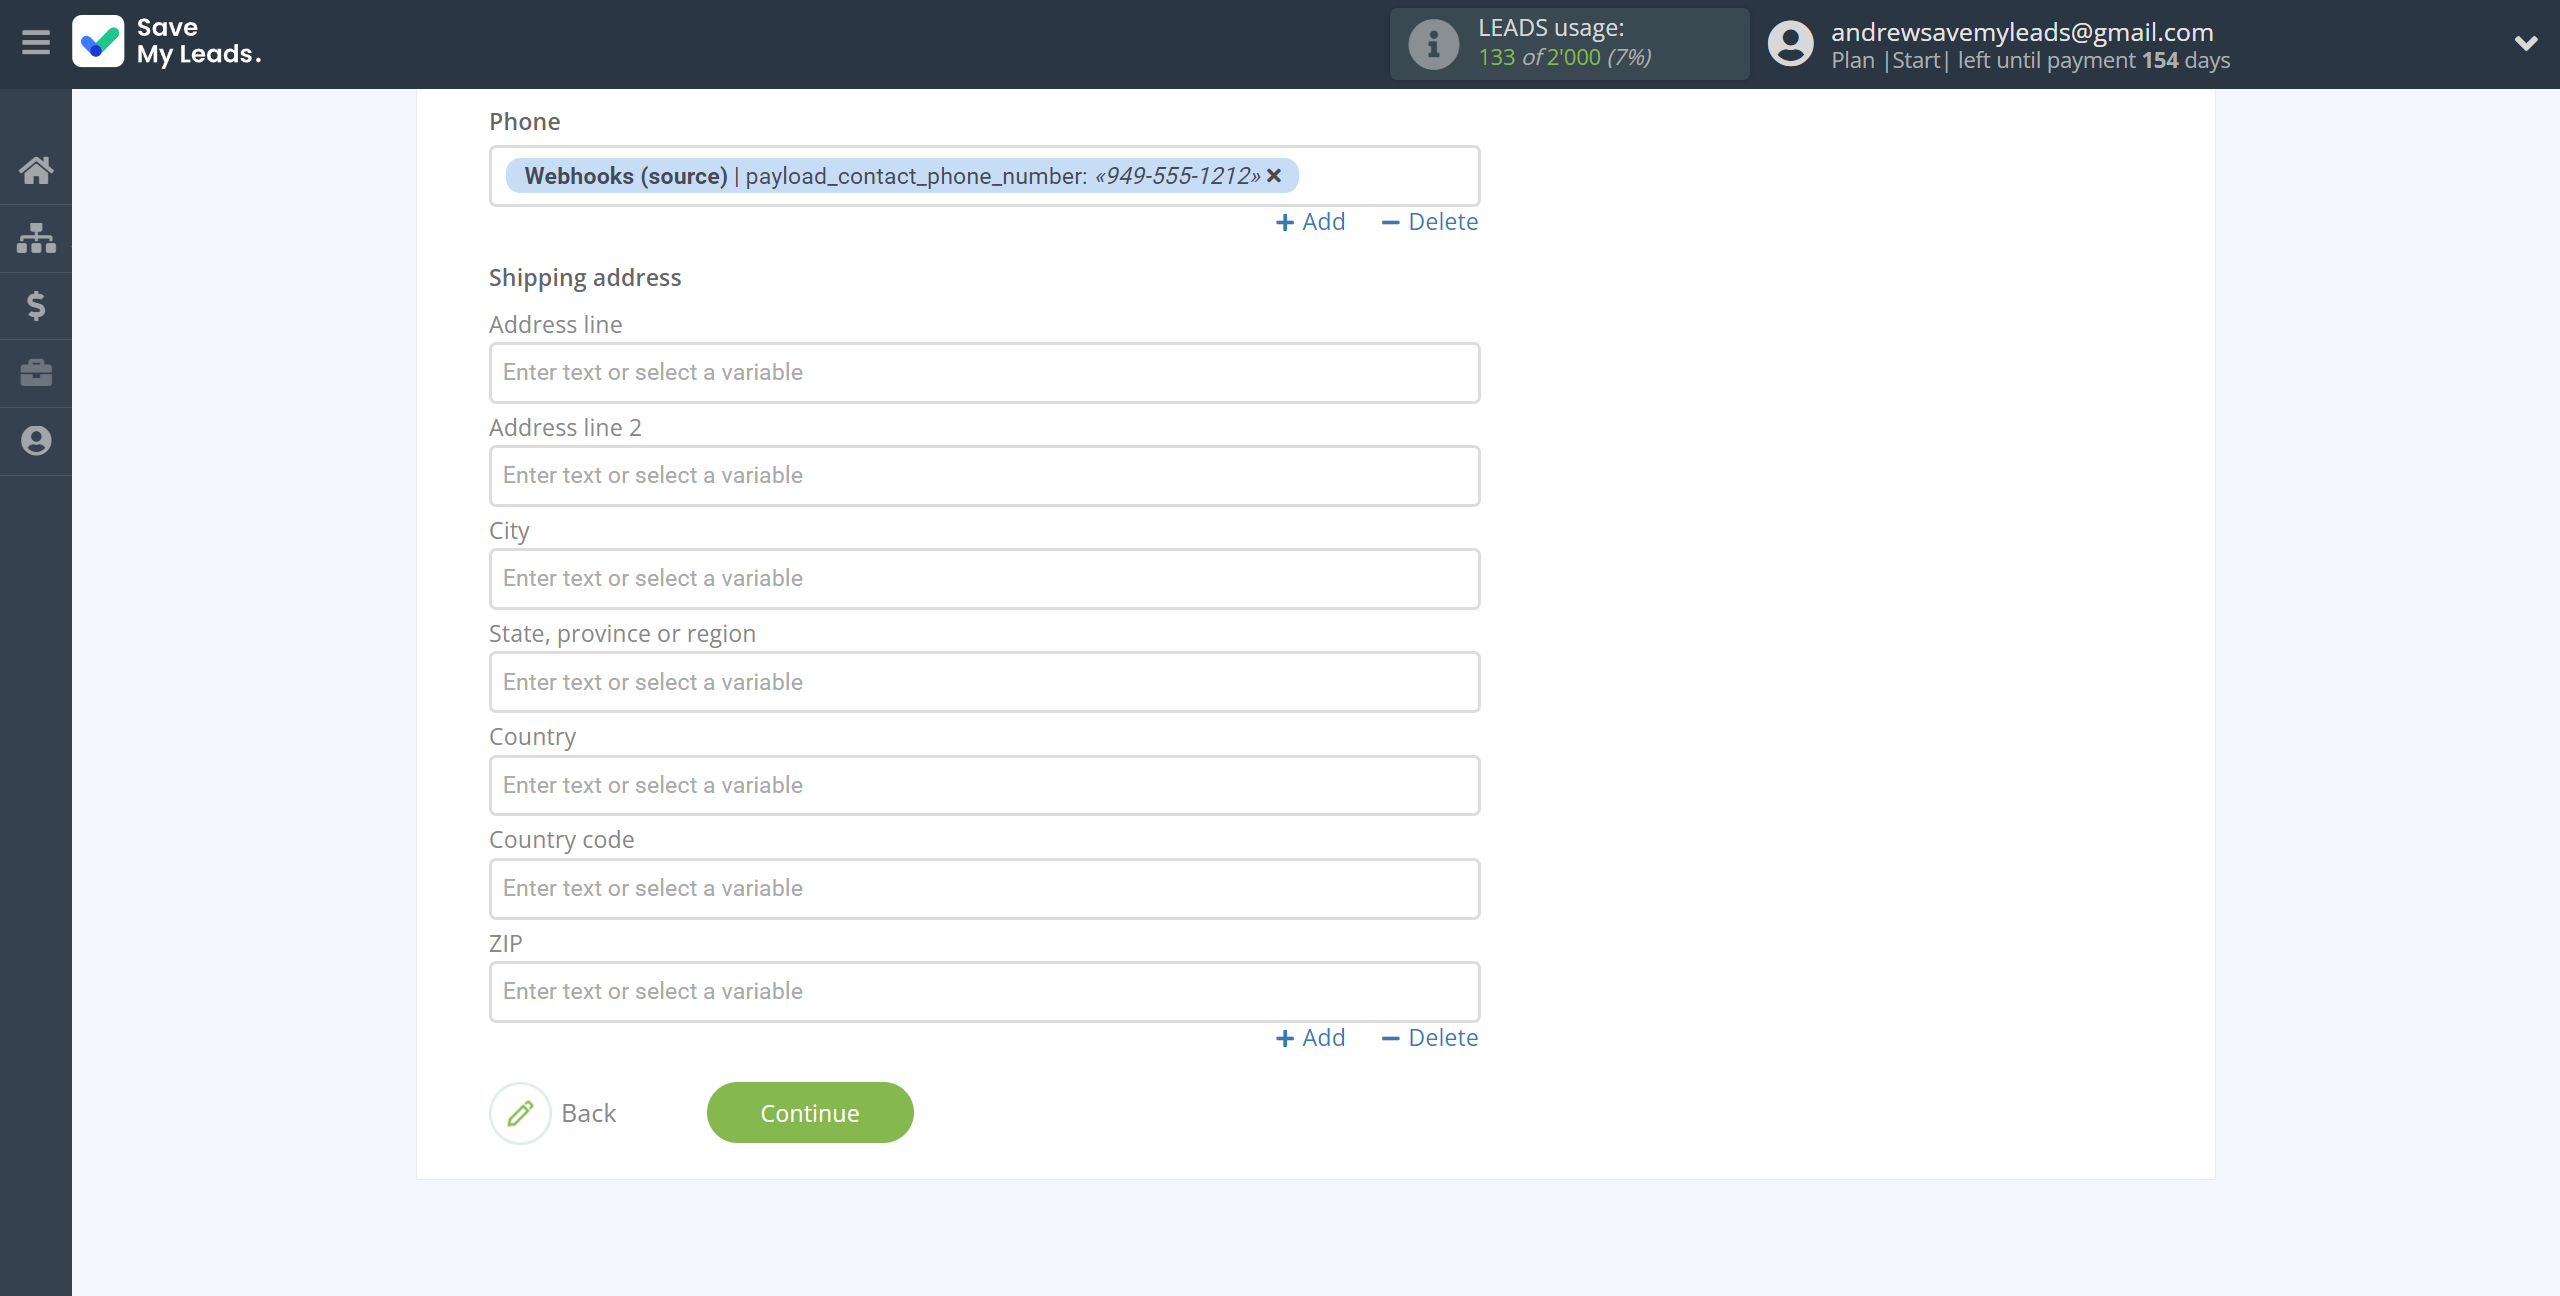The height and width of the screenshot is (1296, 2560).
Task: Click the LEADS usage info icon
Action: (1433, 44)
